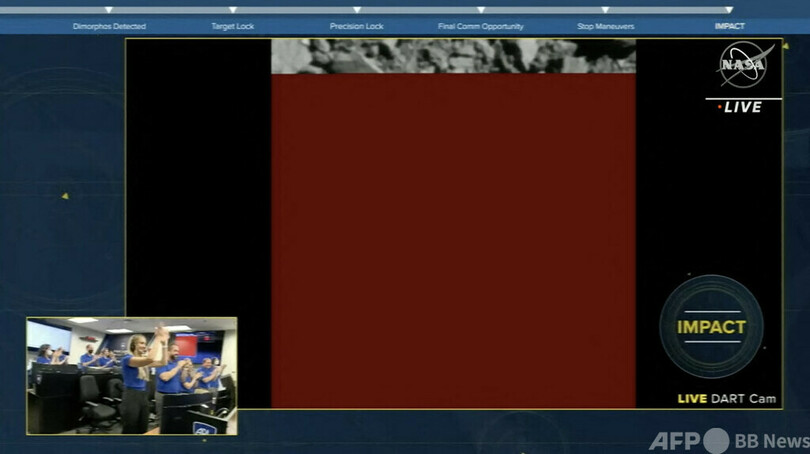The image size is (810, 454).
Task: Select the Final Comm Opportunity label
Action: tap(481, 26)
